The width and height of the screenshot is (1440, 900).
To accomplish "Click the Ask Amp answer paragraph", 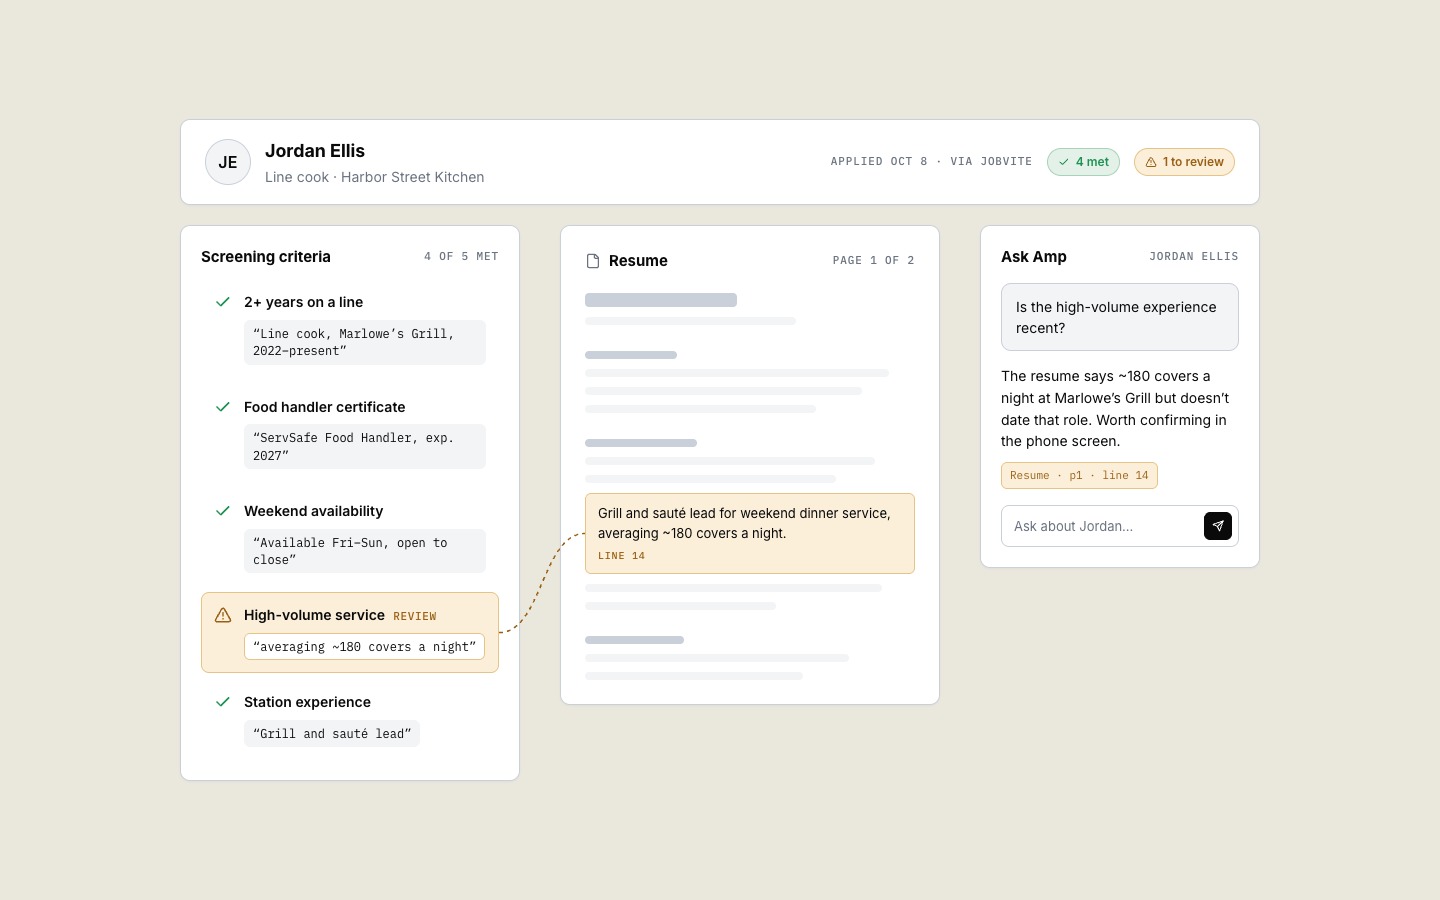I will pyautogui.click(x=1116, y=409).
